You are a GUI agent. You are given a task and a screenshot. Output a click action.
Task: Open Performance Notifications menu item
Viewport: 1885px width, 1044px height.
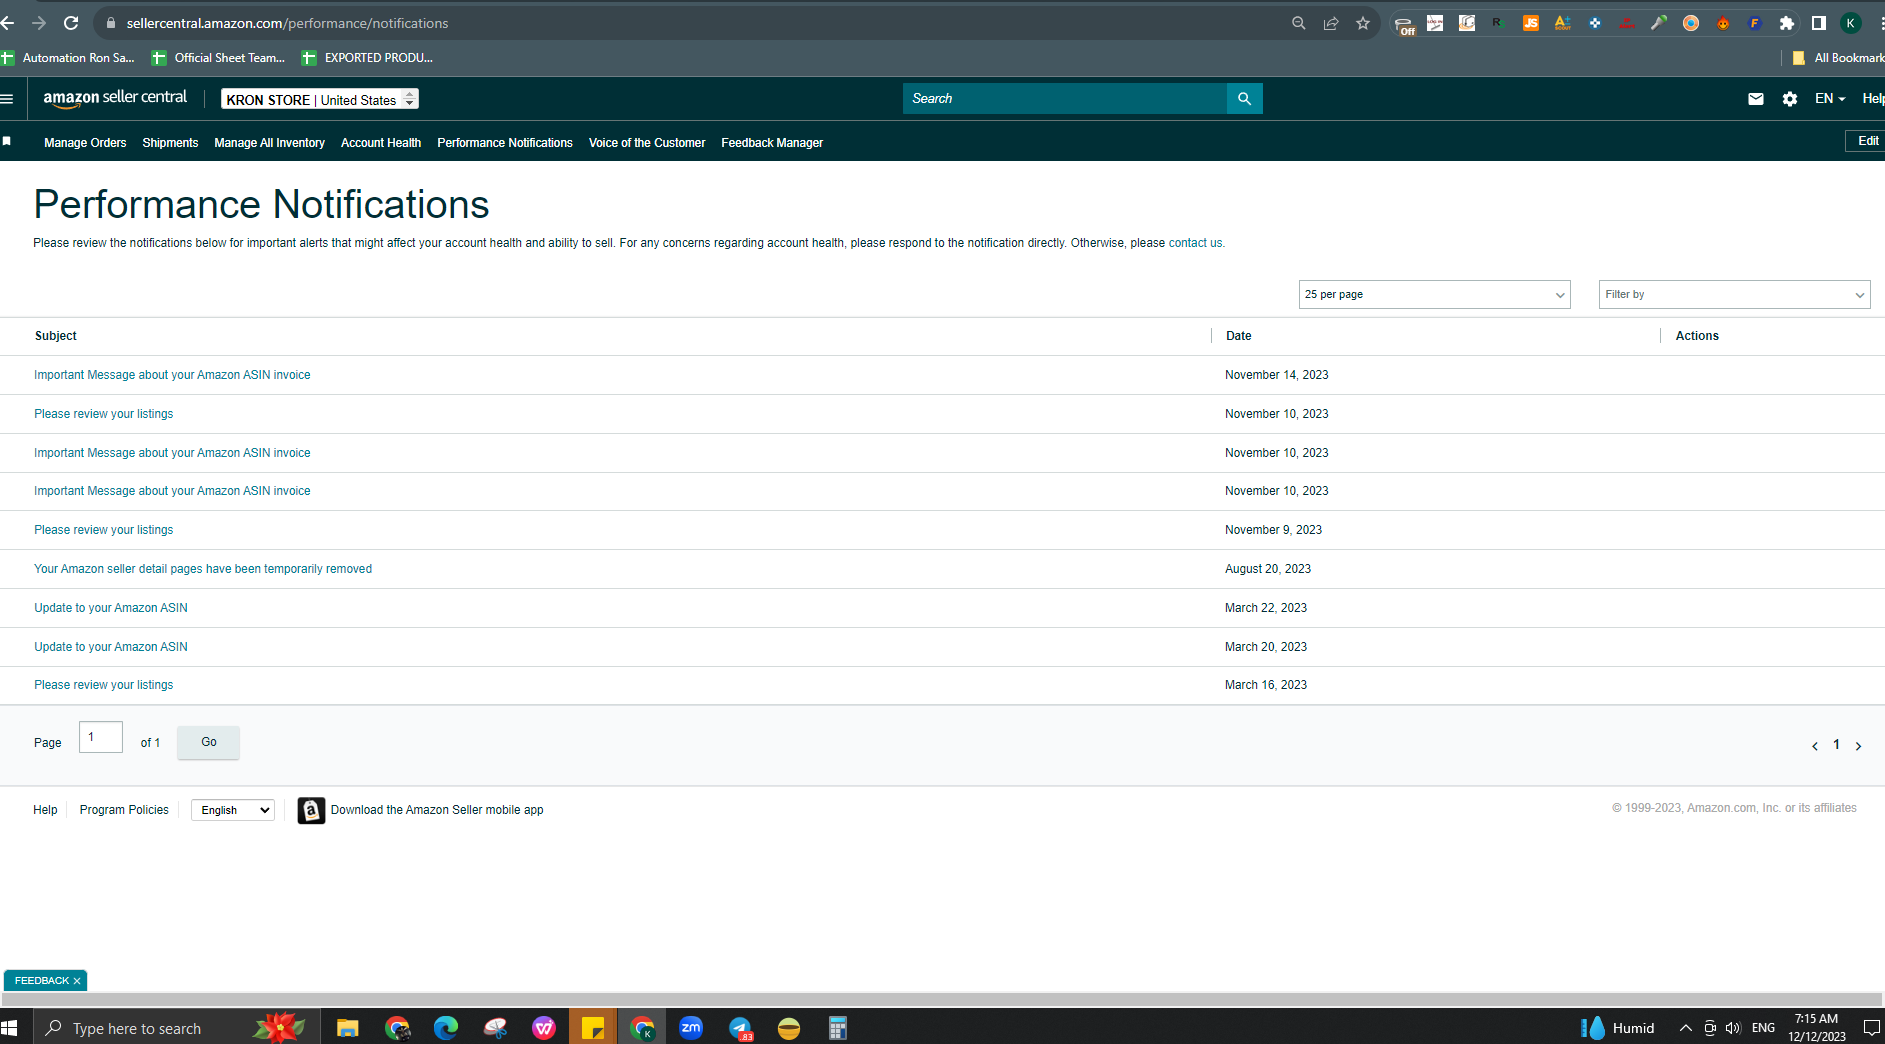pyautogui.click(x=505, y=143)
